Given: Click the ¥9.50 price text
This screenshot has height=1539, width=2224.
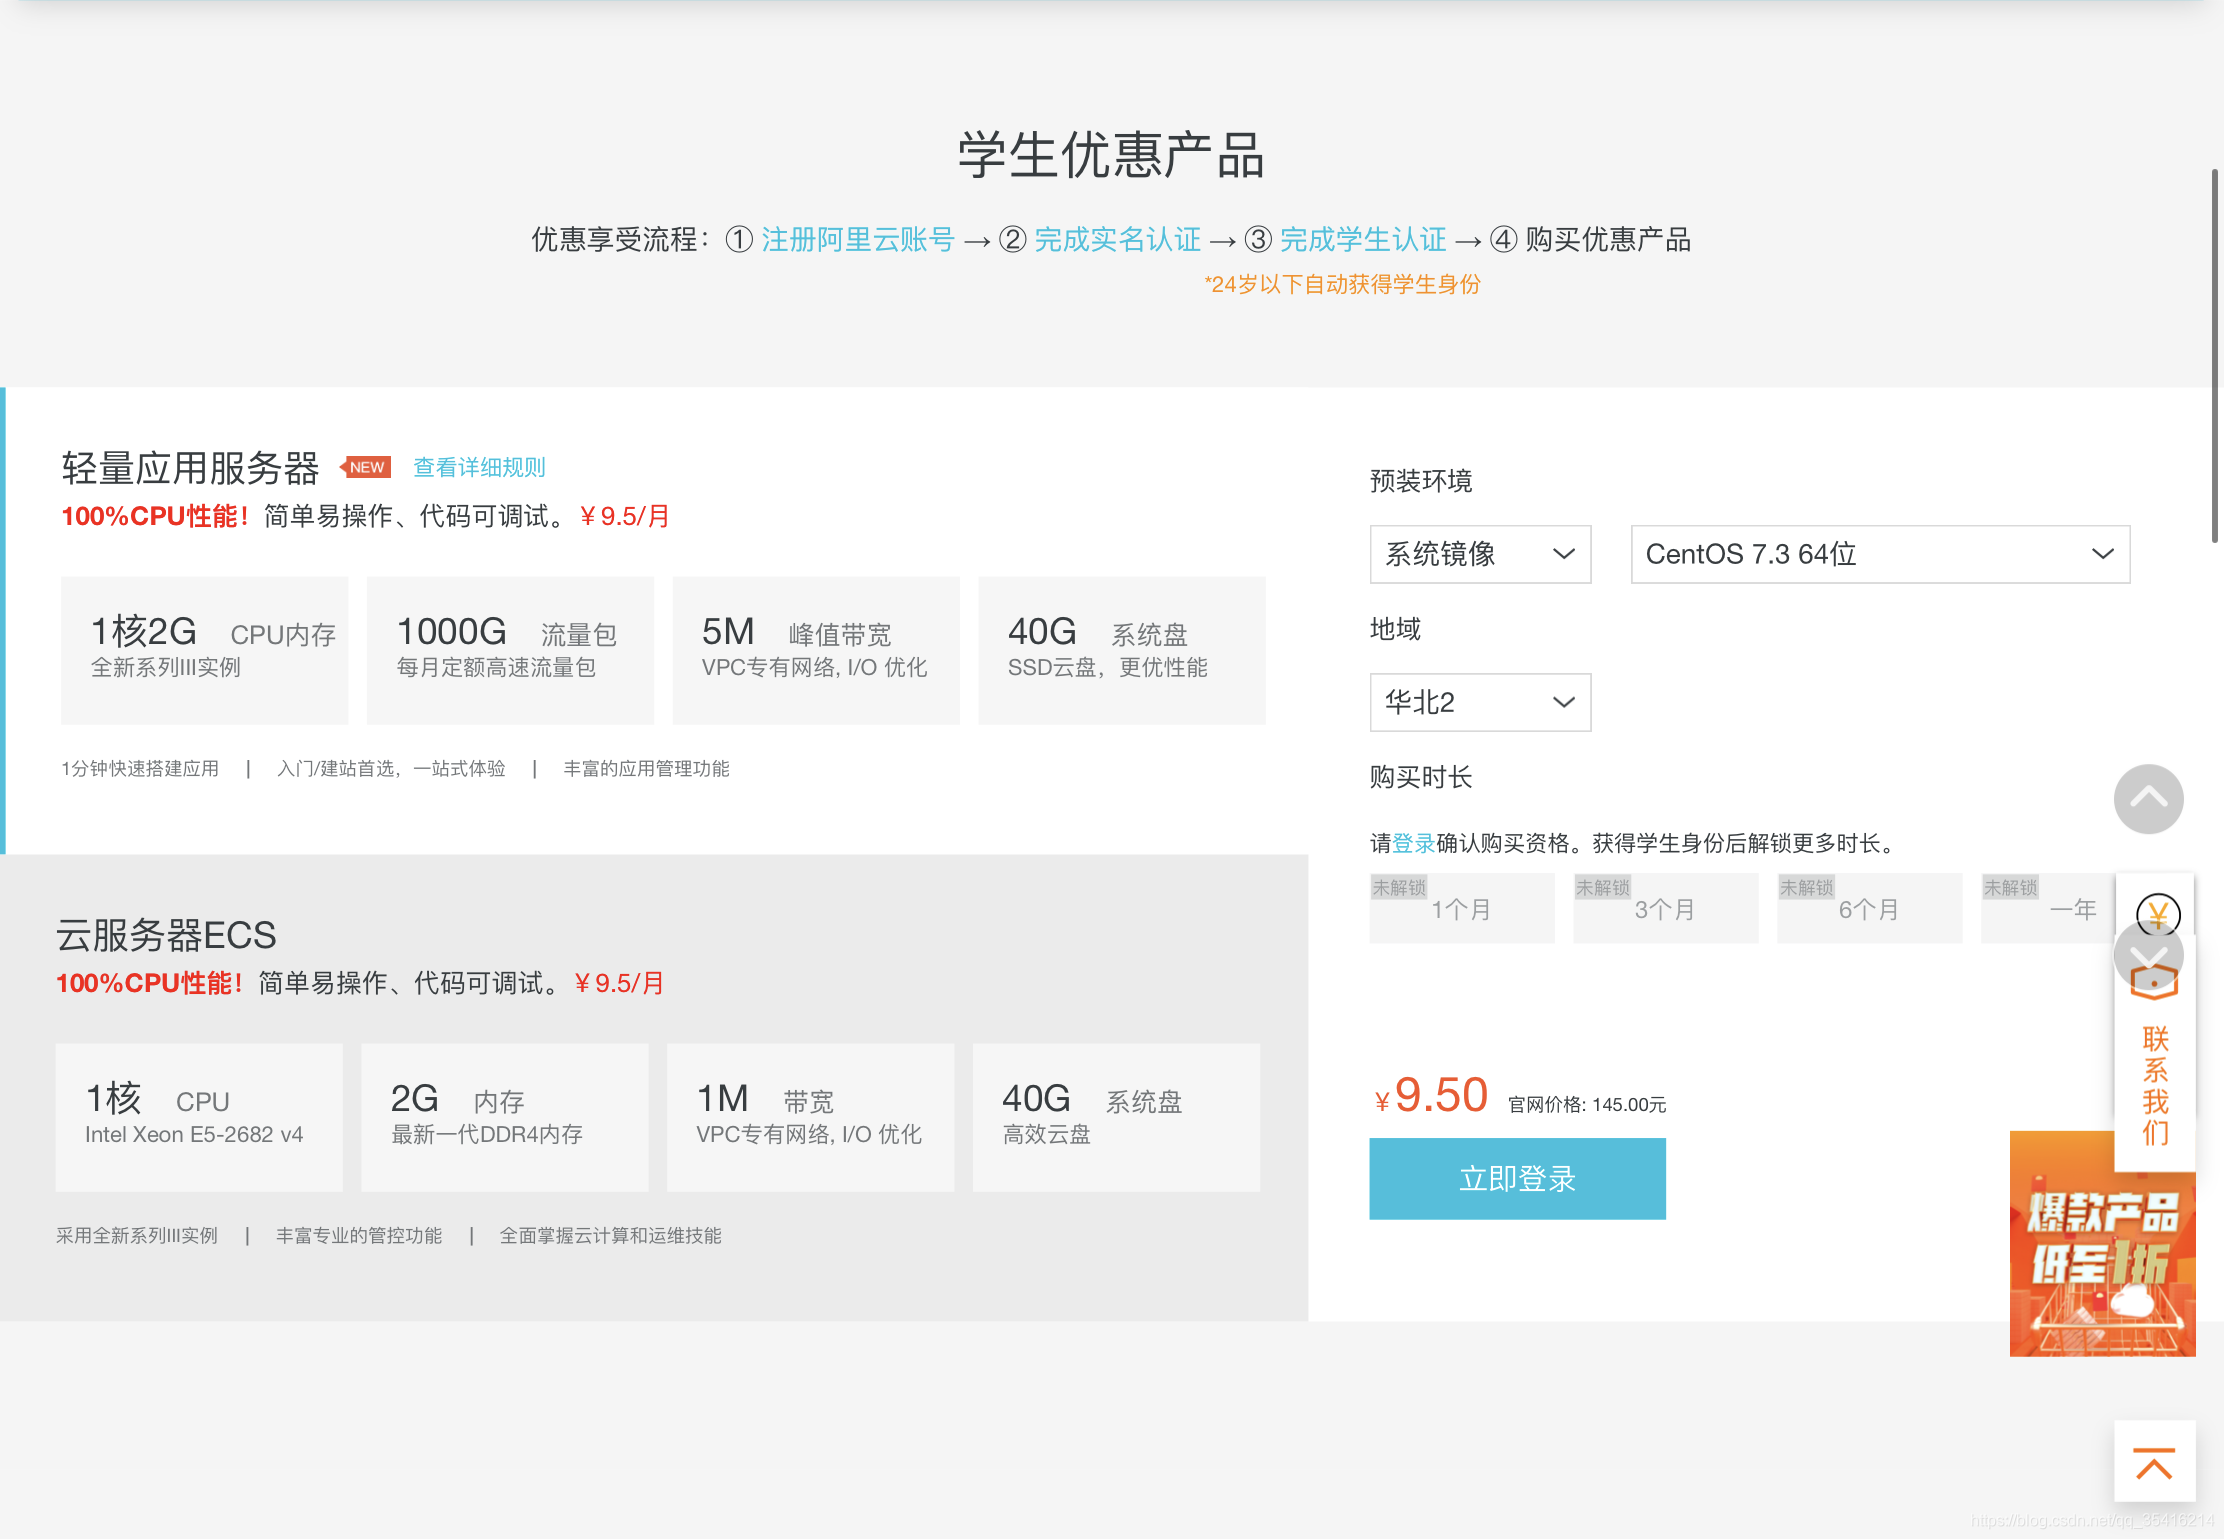Looking at the screenshot, I should (x=1431, y=1096).
